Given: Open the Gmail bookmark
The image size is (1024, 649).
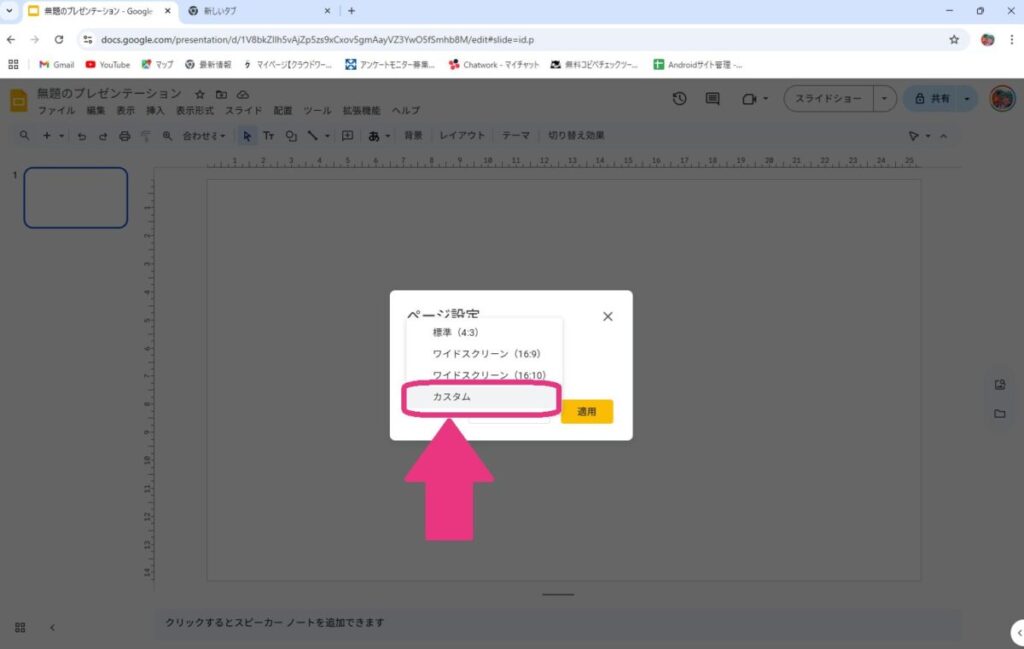Looking at the screenshot, I should click(56, 65).
